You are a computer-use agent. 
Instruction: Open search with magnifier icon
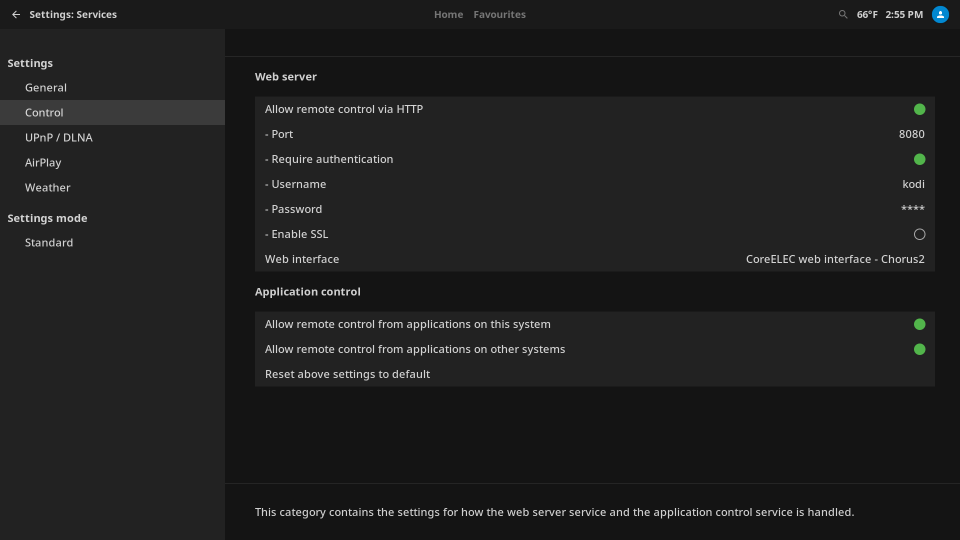click(843, 15)
